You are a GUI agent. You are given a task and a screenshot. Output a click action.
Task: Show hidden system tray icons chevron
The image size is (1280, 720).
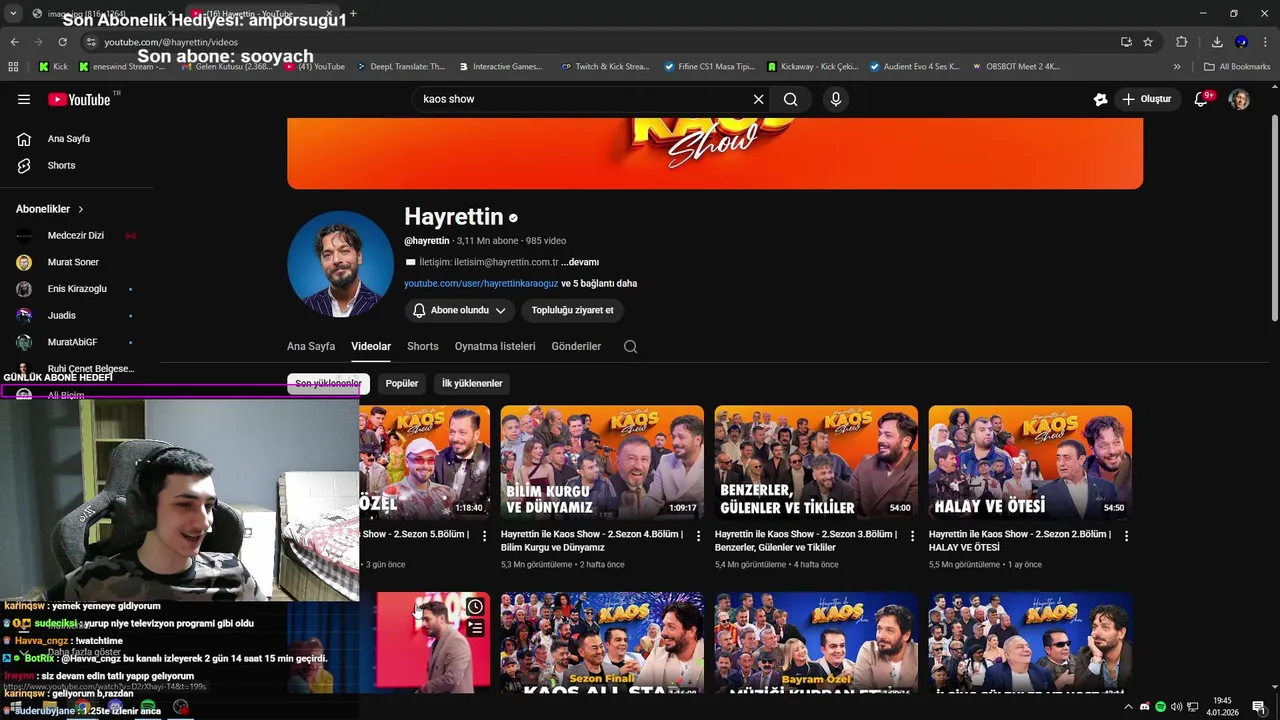click(x=1129, y=707)
